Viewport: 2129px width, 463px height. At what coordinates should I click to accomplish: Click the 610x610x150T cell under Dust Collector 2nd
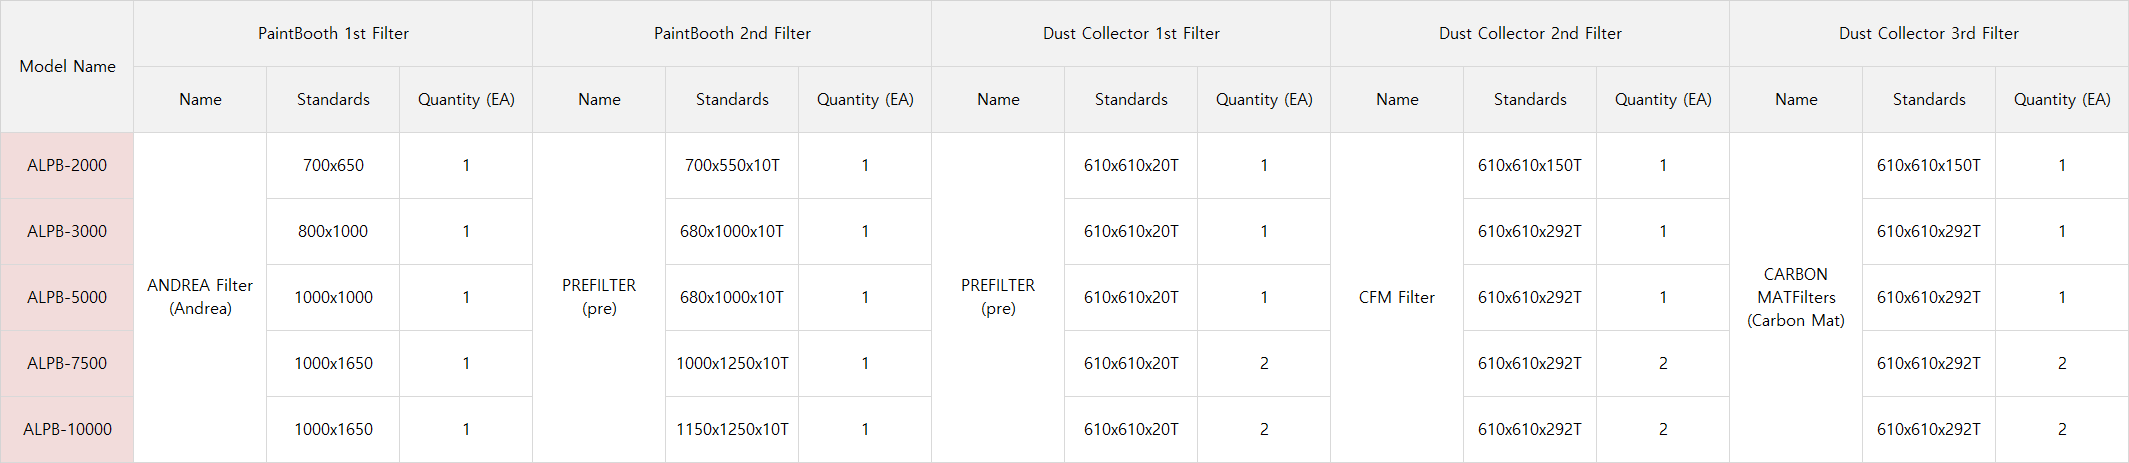pos(1530,165)
